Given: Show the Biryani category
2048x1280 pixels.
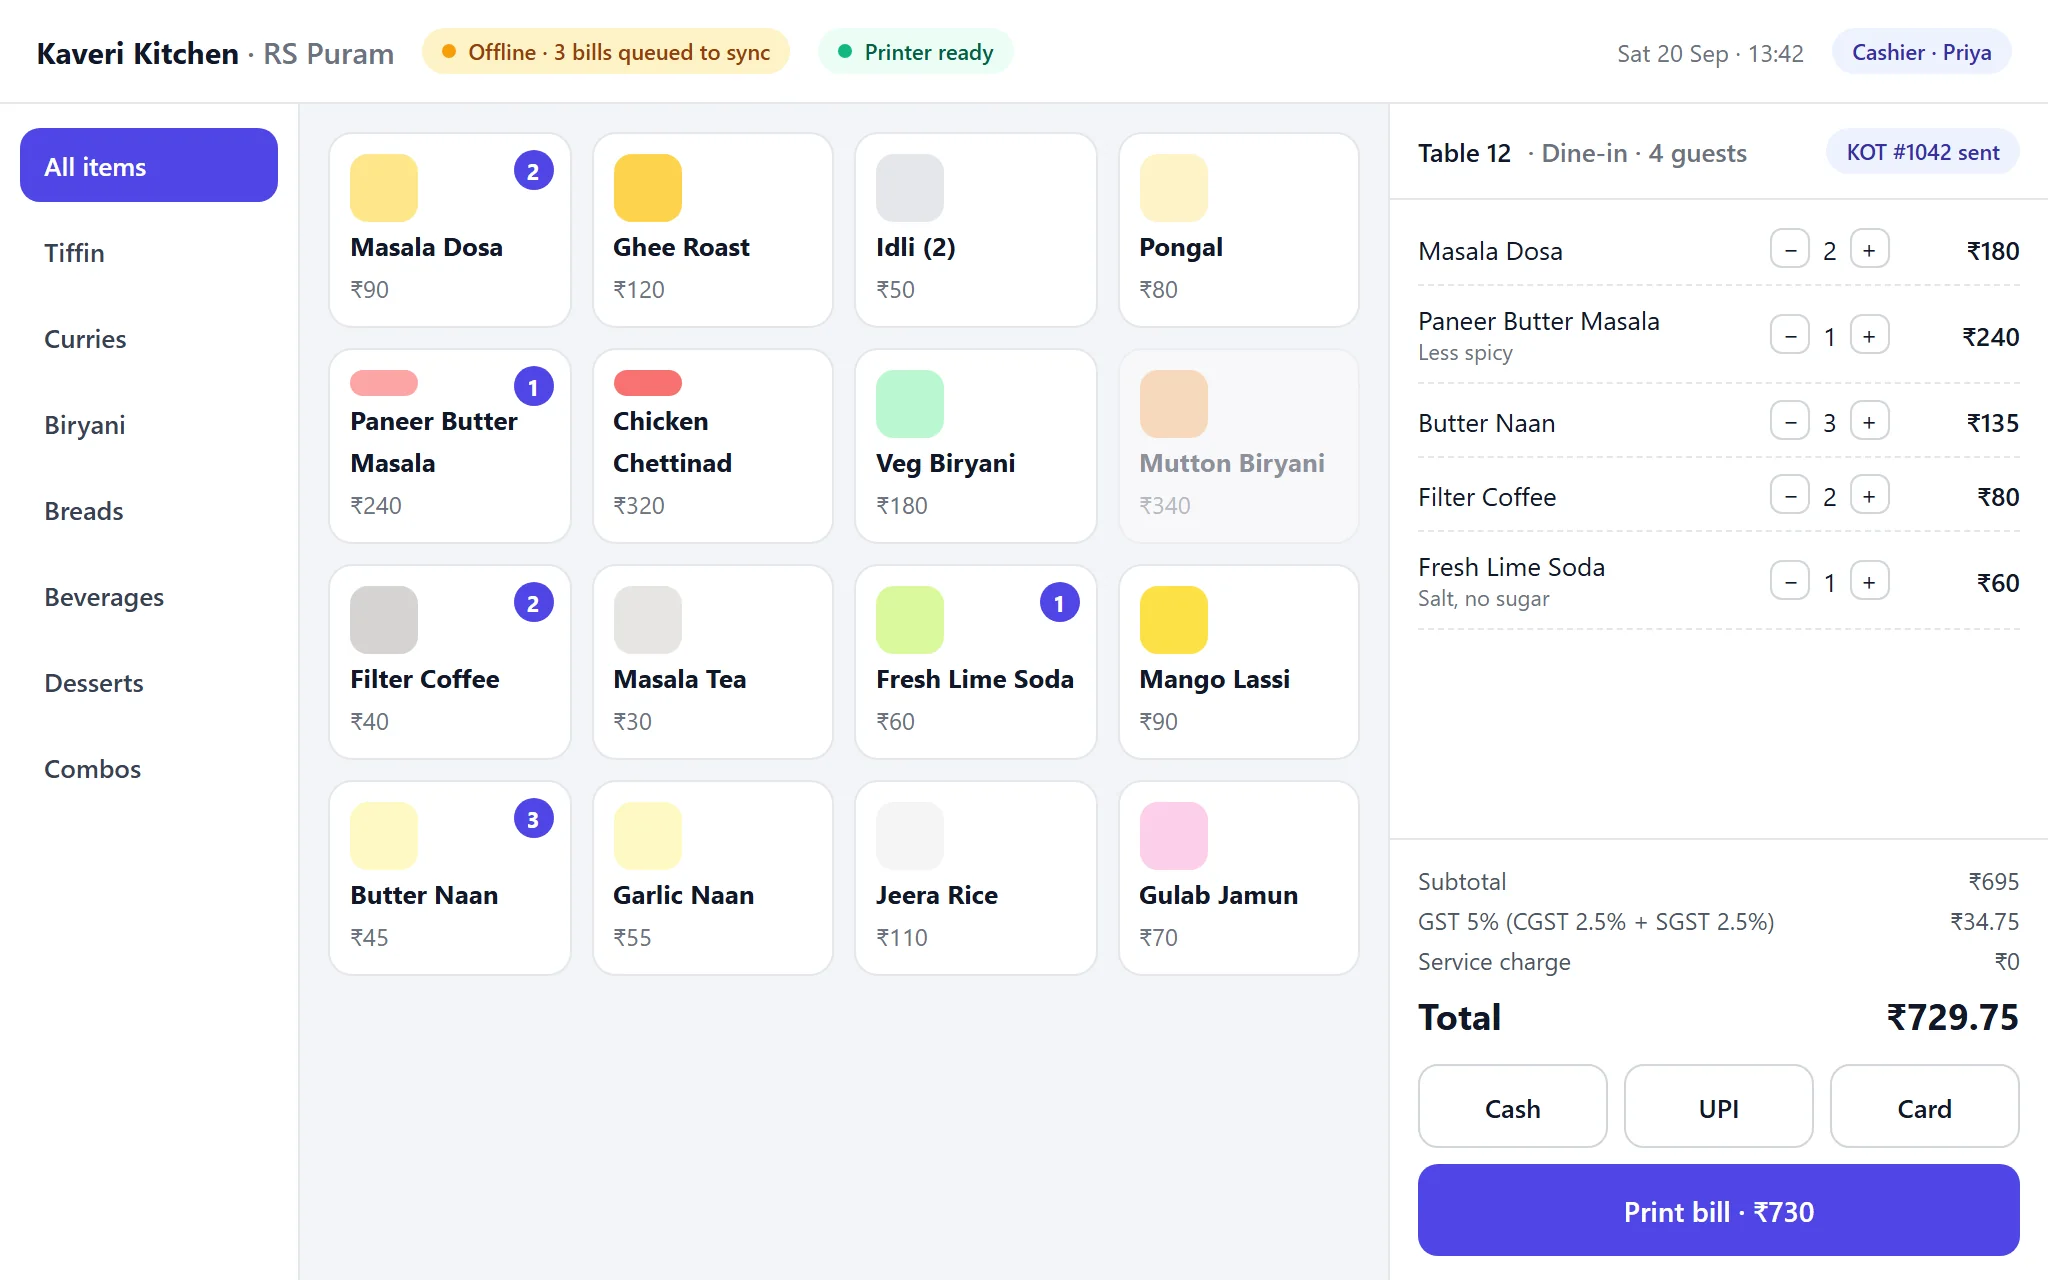Looking at the screenshot, I should 149,424.
